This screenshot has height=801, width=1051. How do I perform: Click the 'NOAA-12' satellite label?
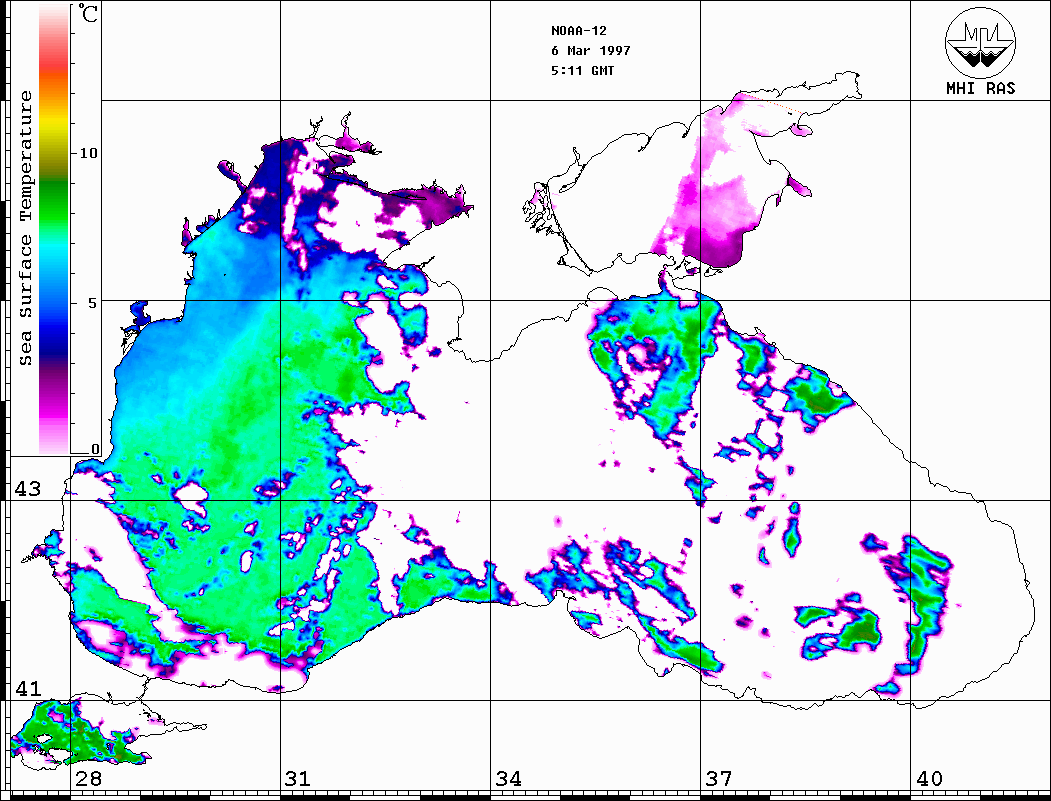(578, 31)
